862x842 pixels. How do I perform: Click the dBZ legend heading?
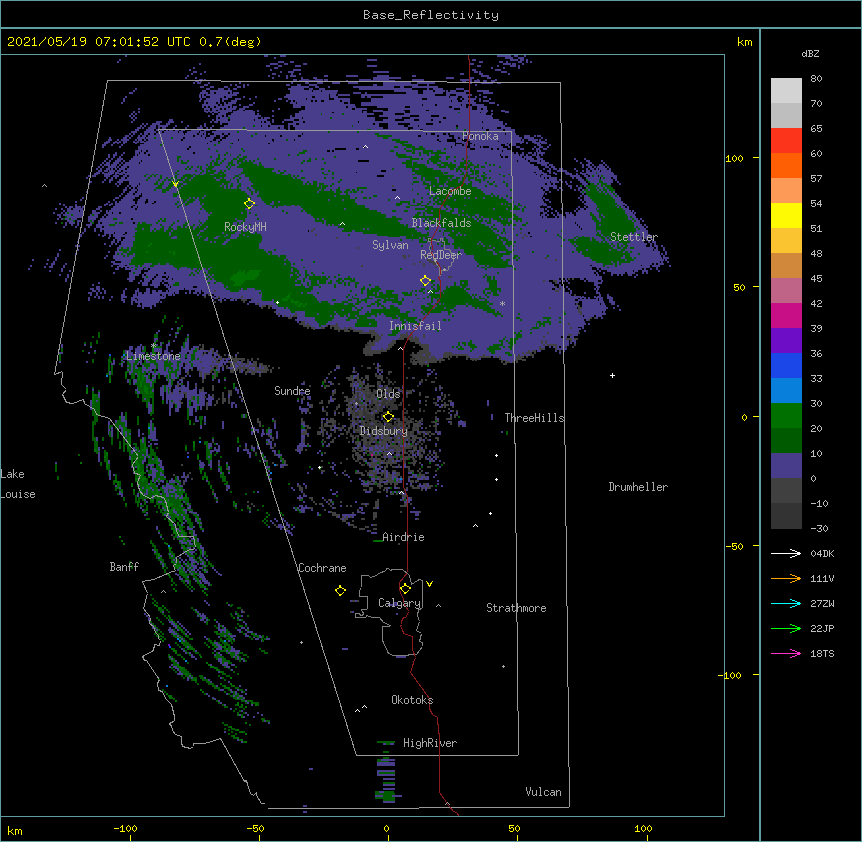click(810, 54)
